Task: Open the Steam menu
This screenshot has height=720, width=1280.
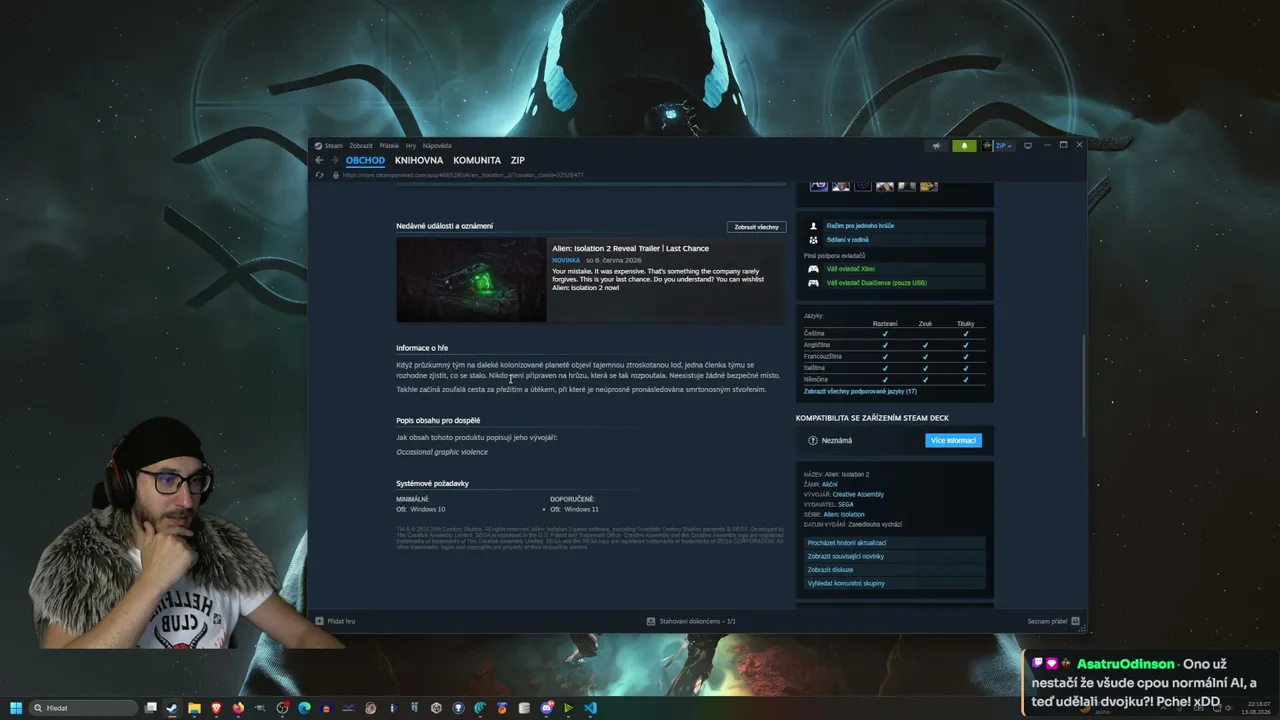Action: [x=334, y=146]
